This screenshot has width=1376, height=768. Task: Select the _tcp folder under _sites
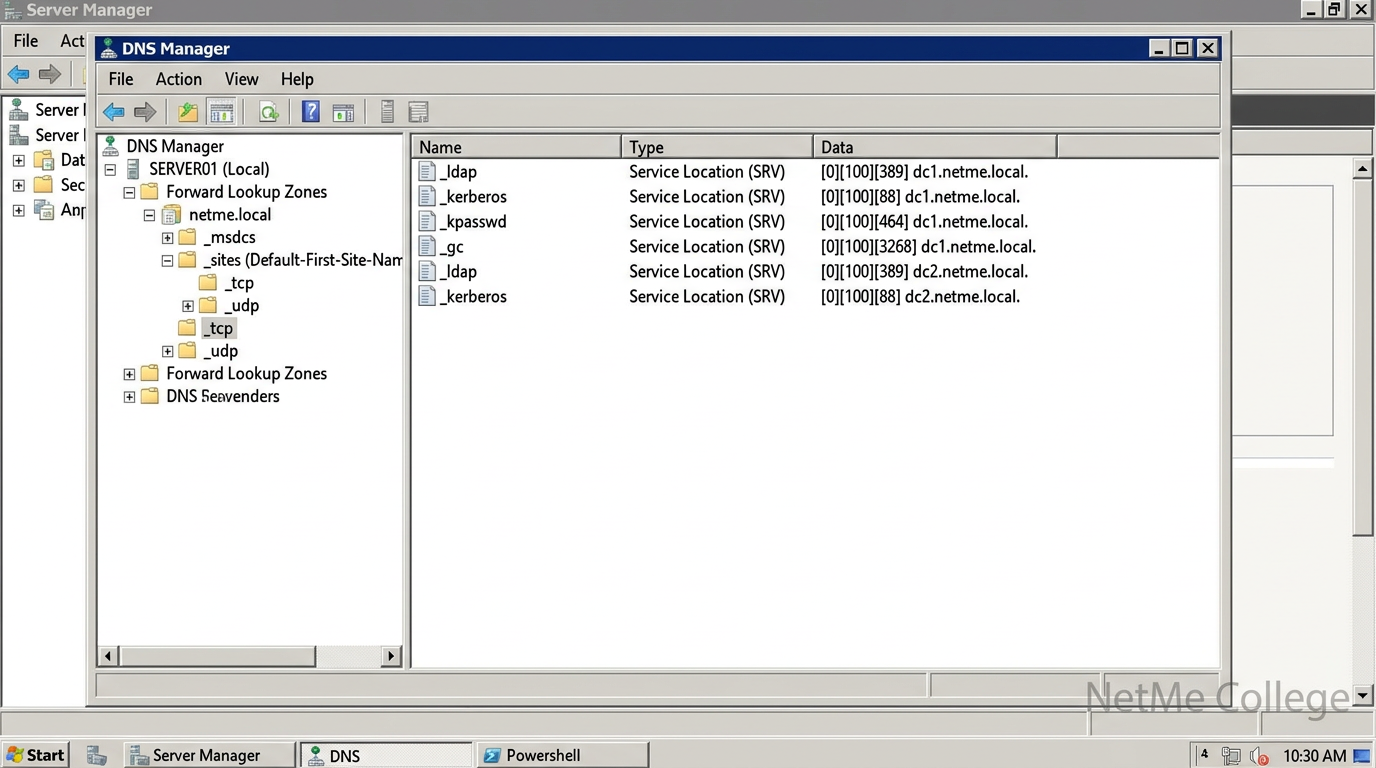239,283
